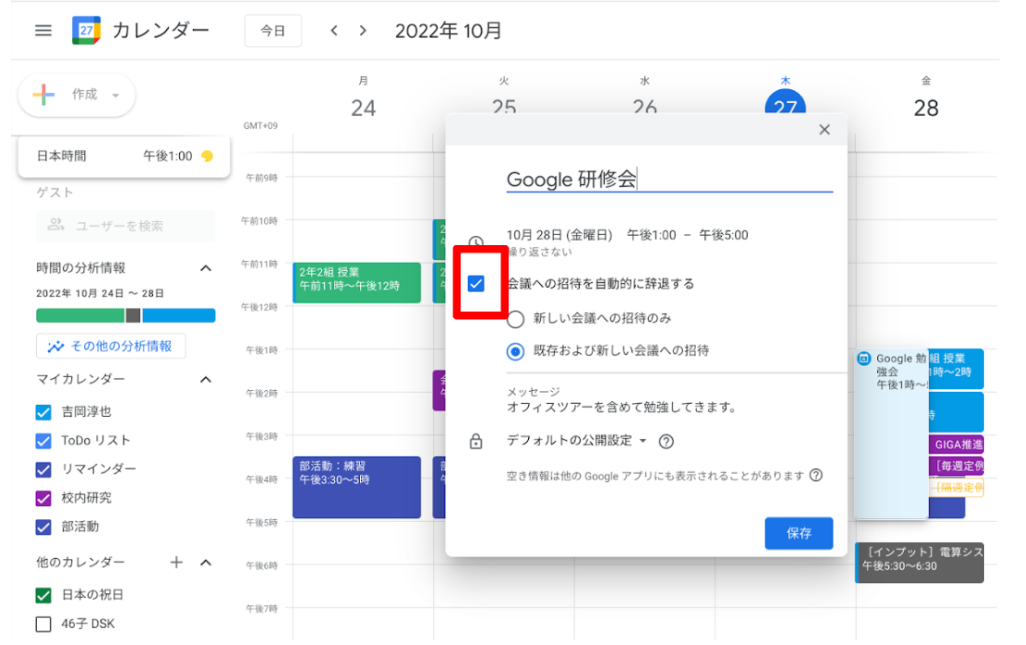Open the hamburger main menu
This screenshot has width=1026, height=645.
(43, 31)
